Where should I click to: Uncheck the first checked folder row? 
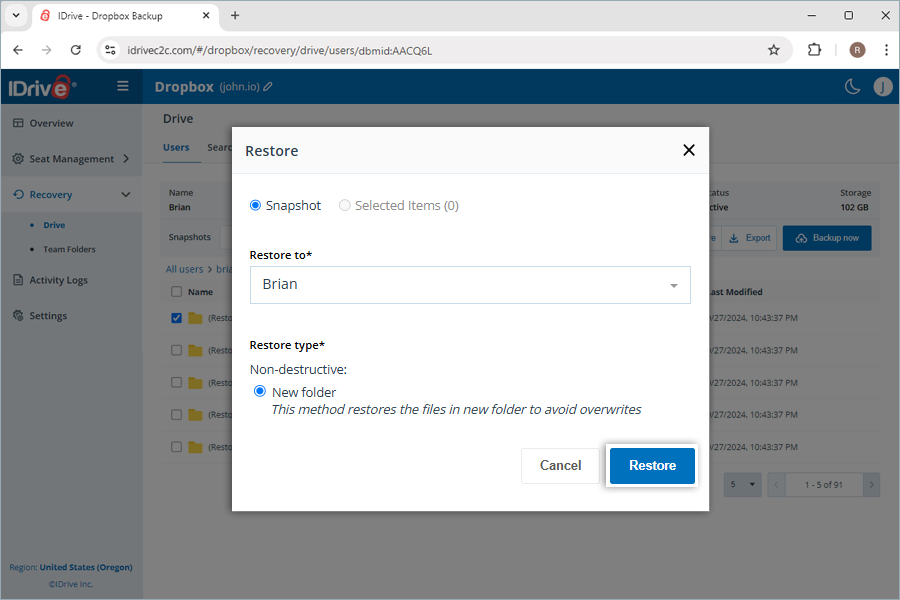coord(176,318)
